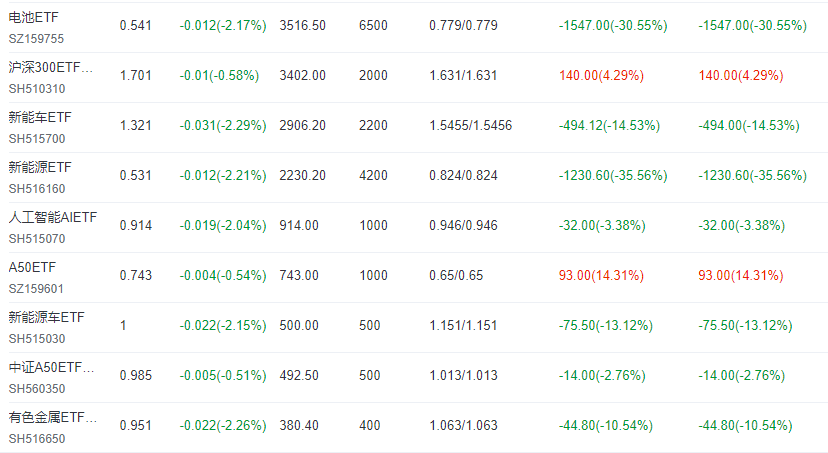Click market value 743.00
Screen dimensions: 828x453
click(x=299, y=276)
